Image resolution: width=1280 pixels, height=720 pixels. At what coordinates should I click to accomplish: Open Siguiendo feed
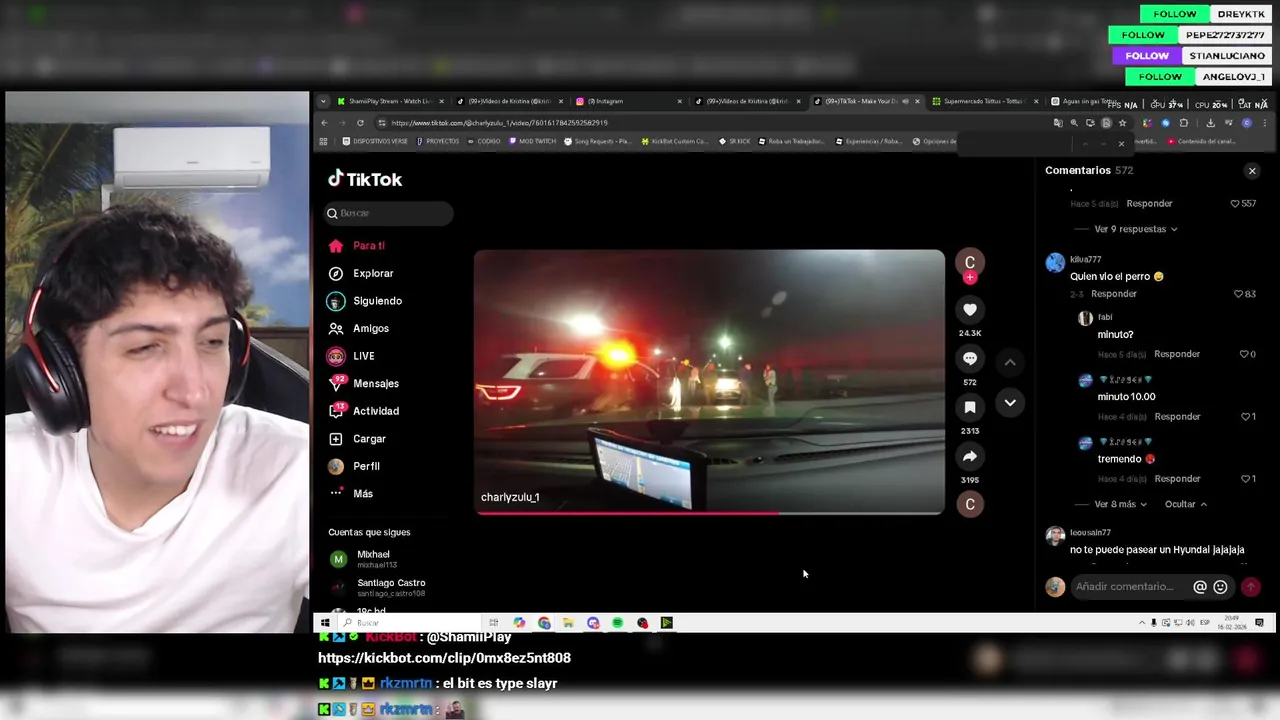click(x=365, y=301)
